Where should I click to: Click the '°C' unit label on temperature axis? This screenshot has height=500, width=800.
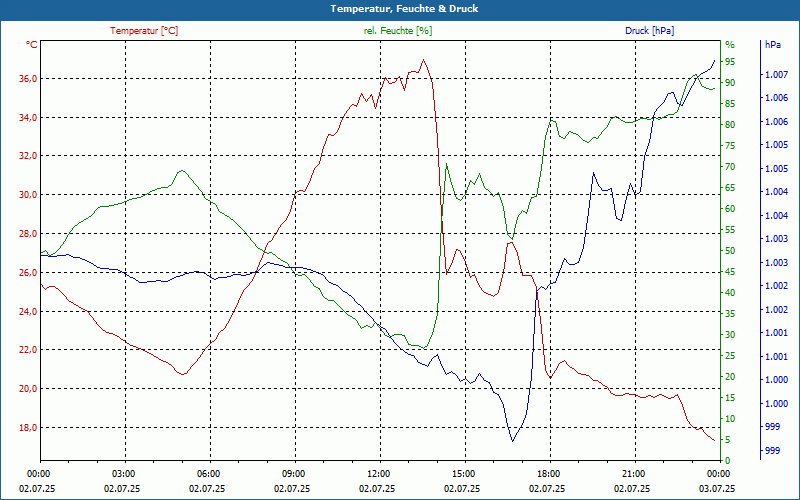32,45
